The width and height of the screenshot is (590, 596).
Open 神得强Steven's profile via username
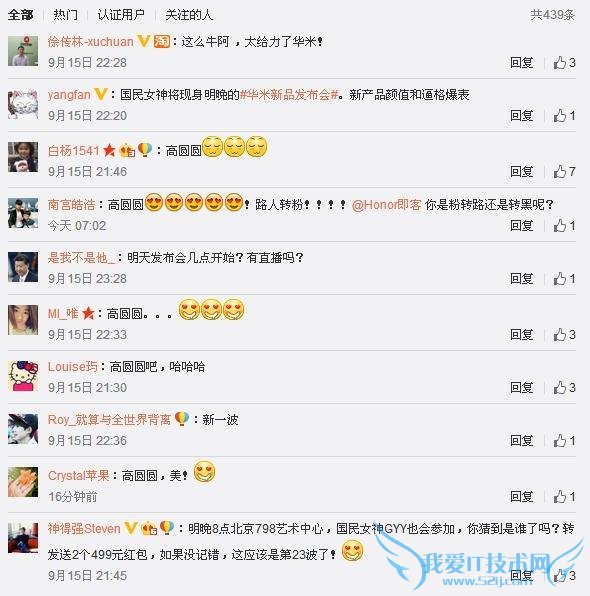coord(84,528)
